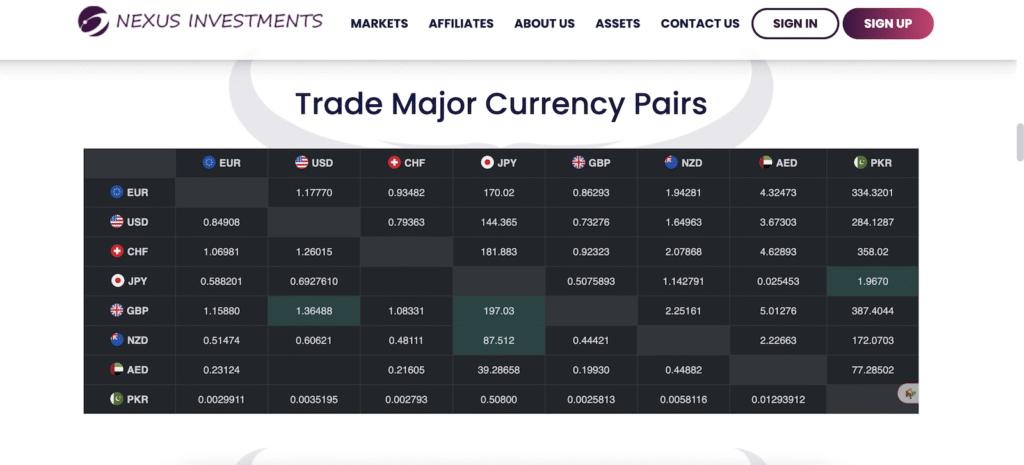The image size is (1024, 465).
Task: Click the EUR flag in column header
Action: click(x=209, y=162)
